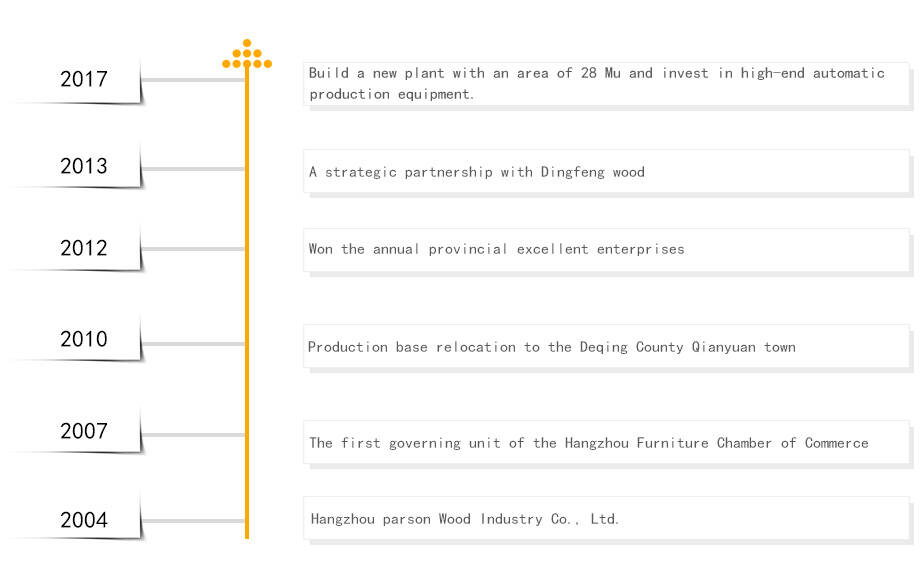Click the orange vertical timeline bar

[247, 300]
